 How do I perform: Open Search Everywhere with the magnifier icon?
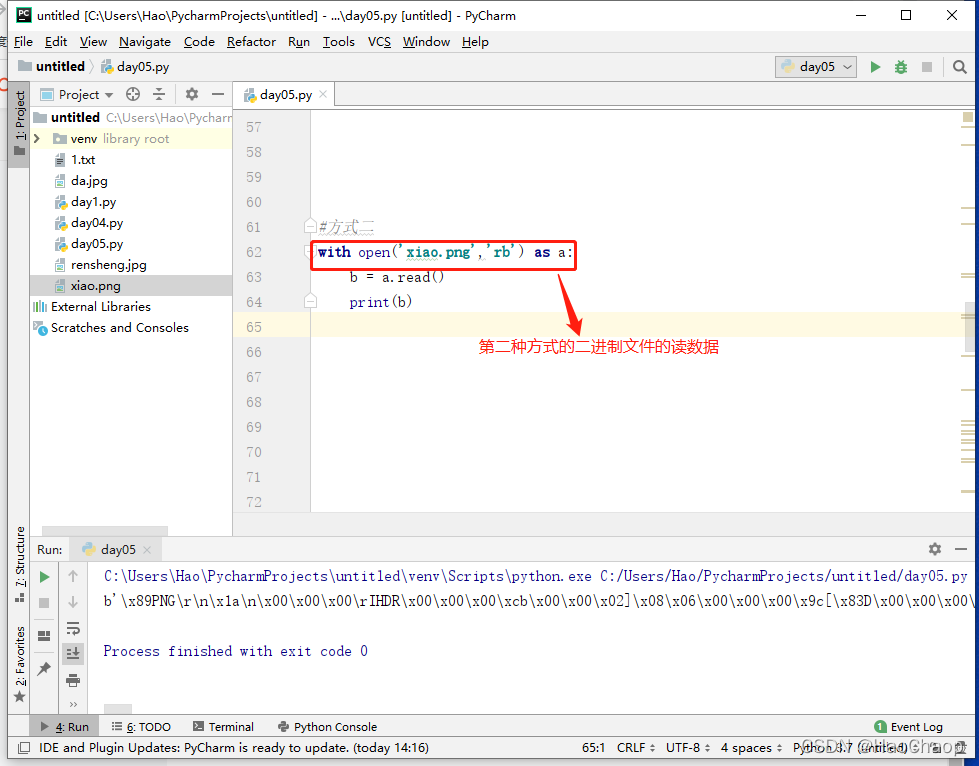point(960,67)
